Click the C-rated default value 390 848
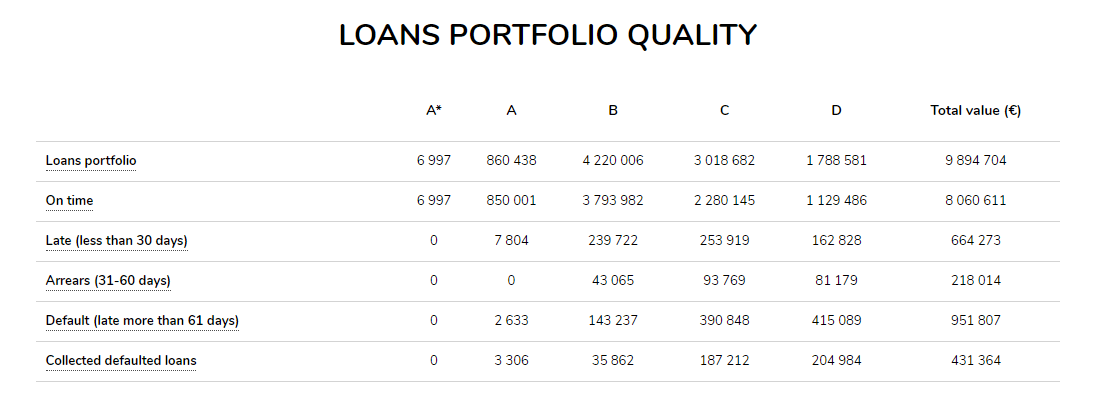This screenshot has height=401, width=1112. (x=724, y=321)
